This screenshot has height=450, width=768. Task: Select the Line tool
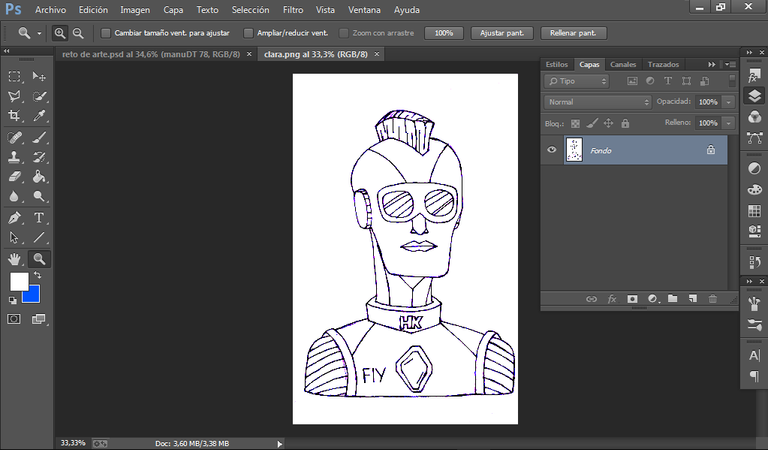(x=39, y=237)
